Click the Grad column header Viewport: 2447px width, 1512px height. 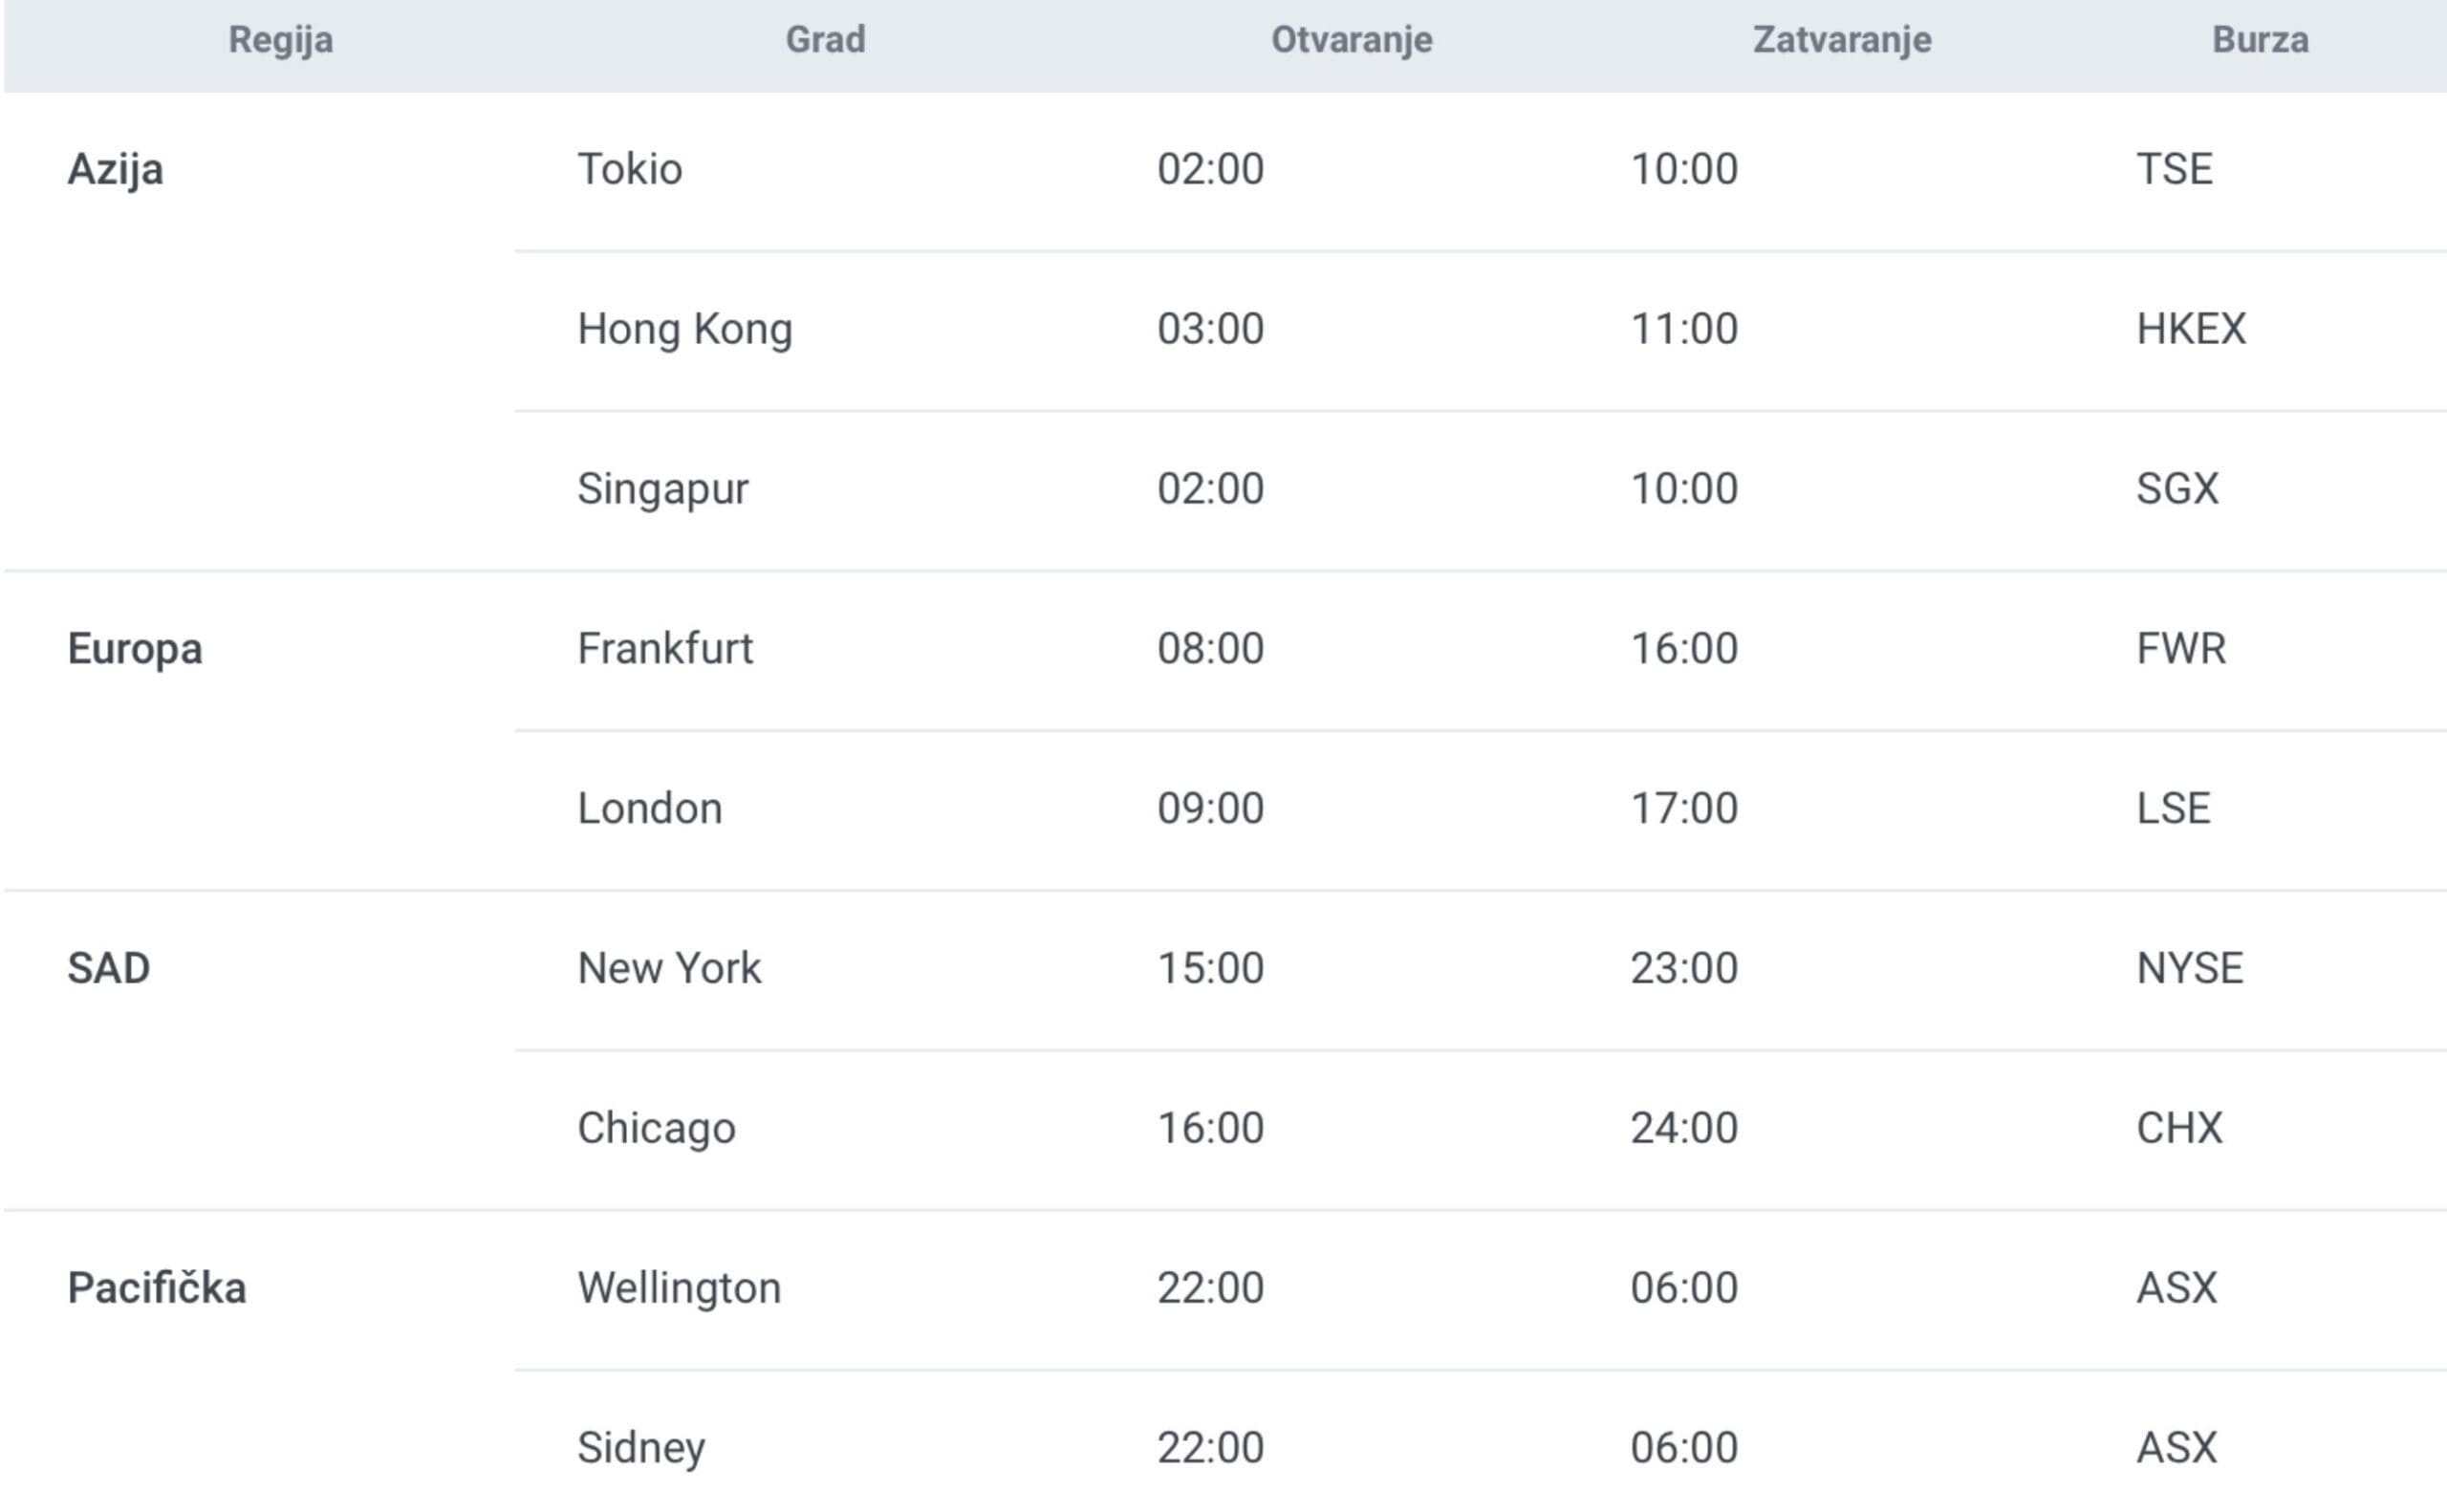click(x=825, y=40)
